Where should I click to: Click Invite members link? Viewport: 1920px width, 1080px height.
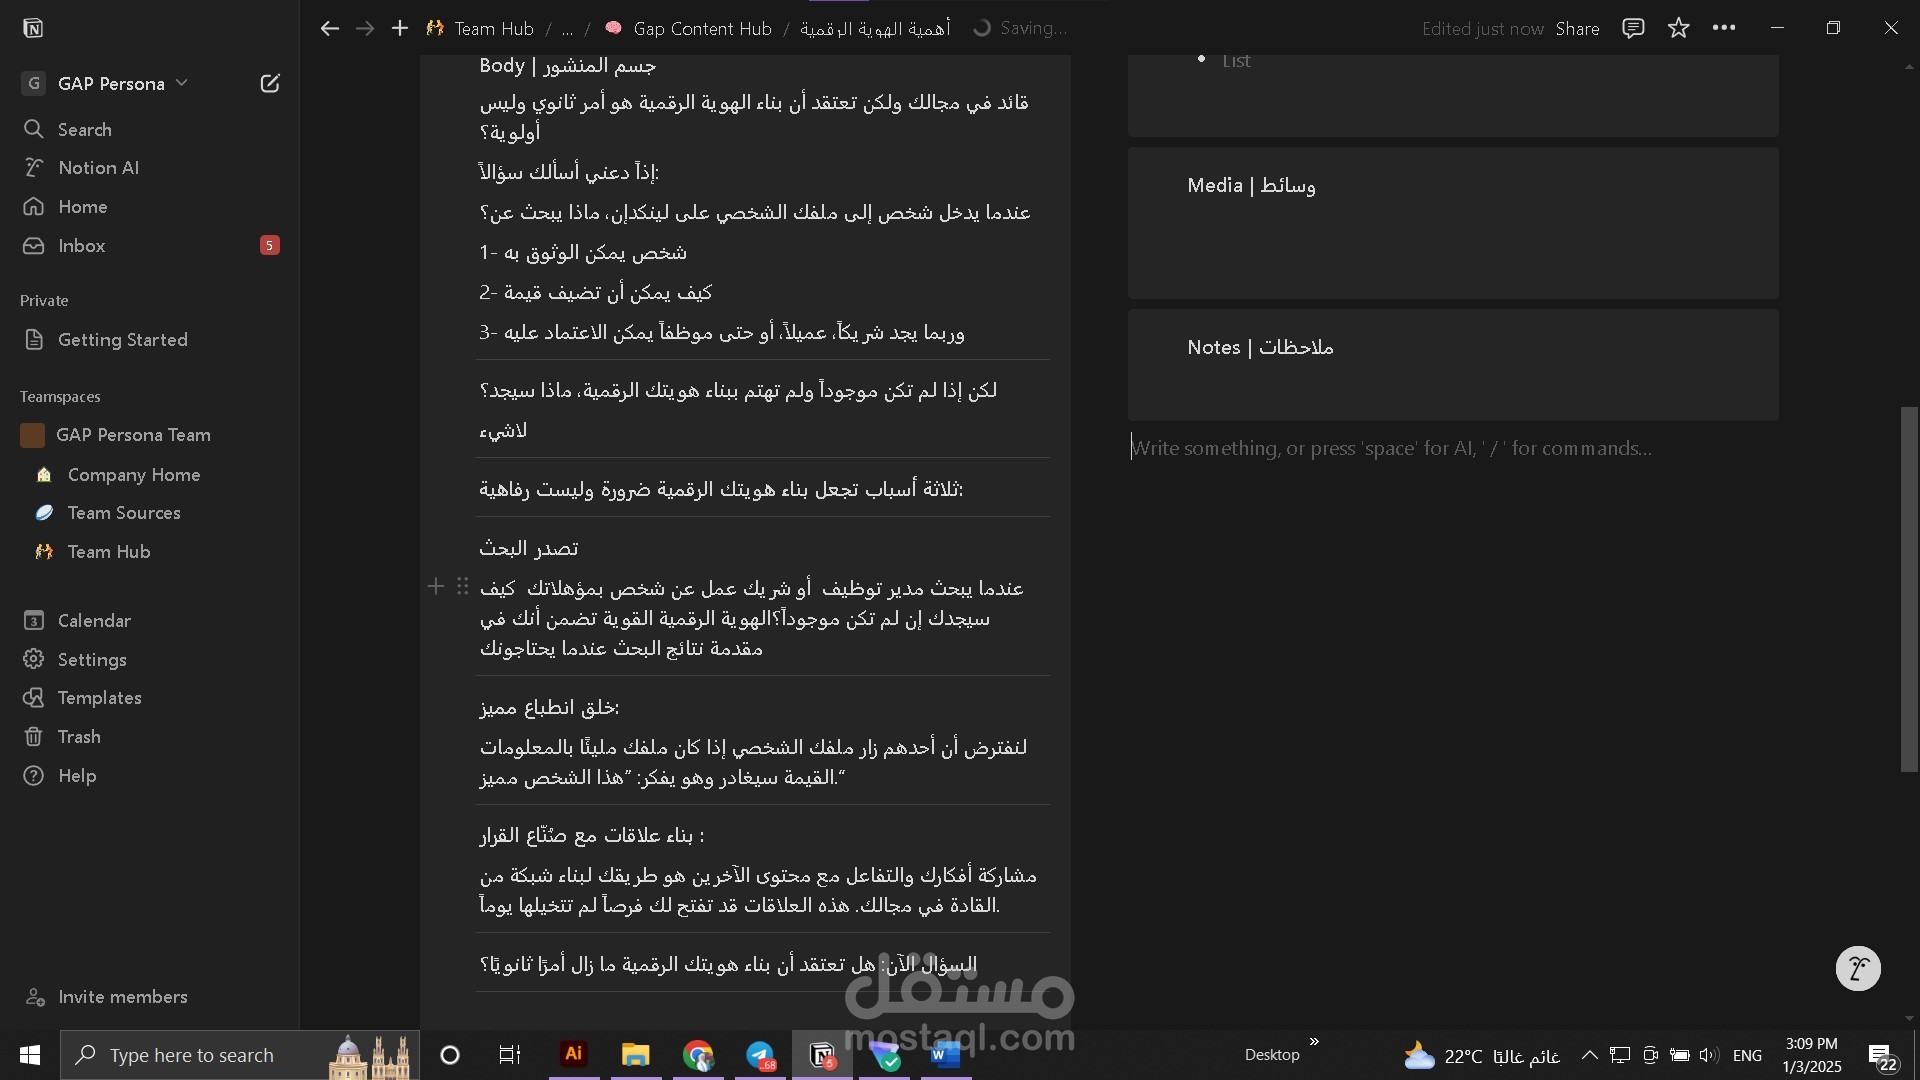click(x=122, y=997)
